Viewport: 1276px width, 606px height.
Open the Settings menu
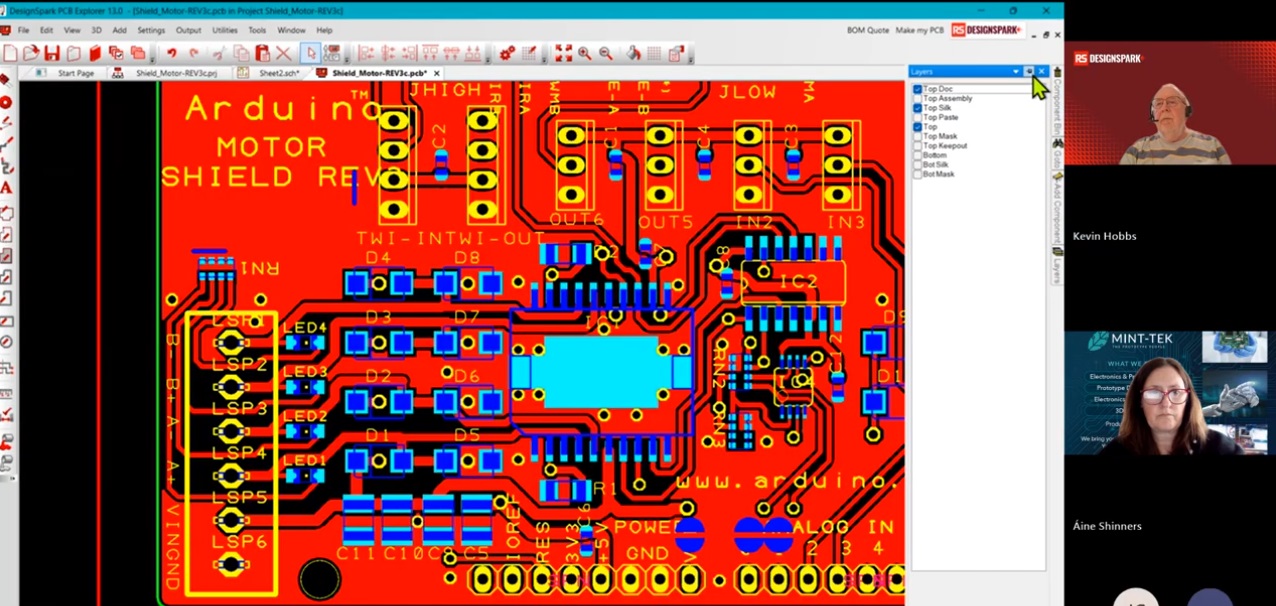pyautogui.click(x=151, y=30)
